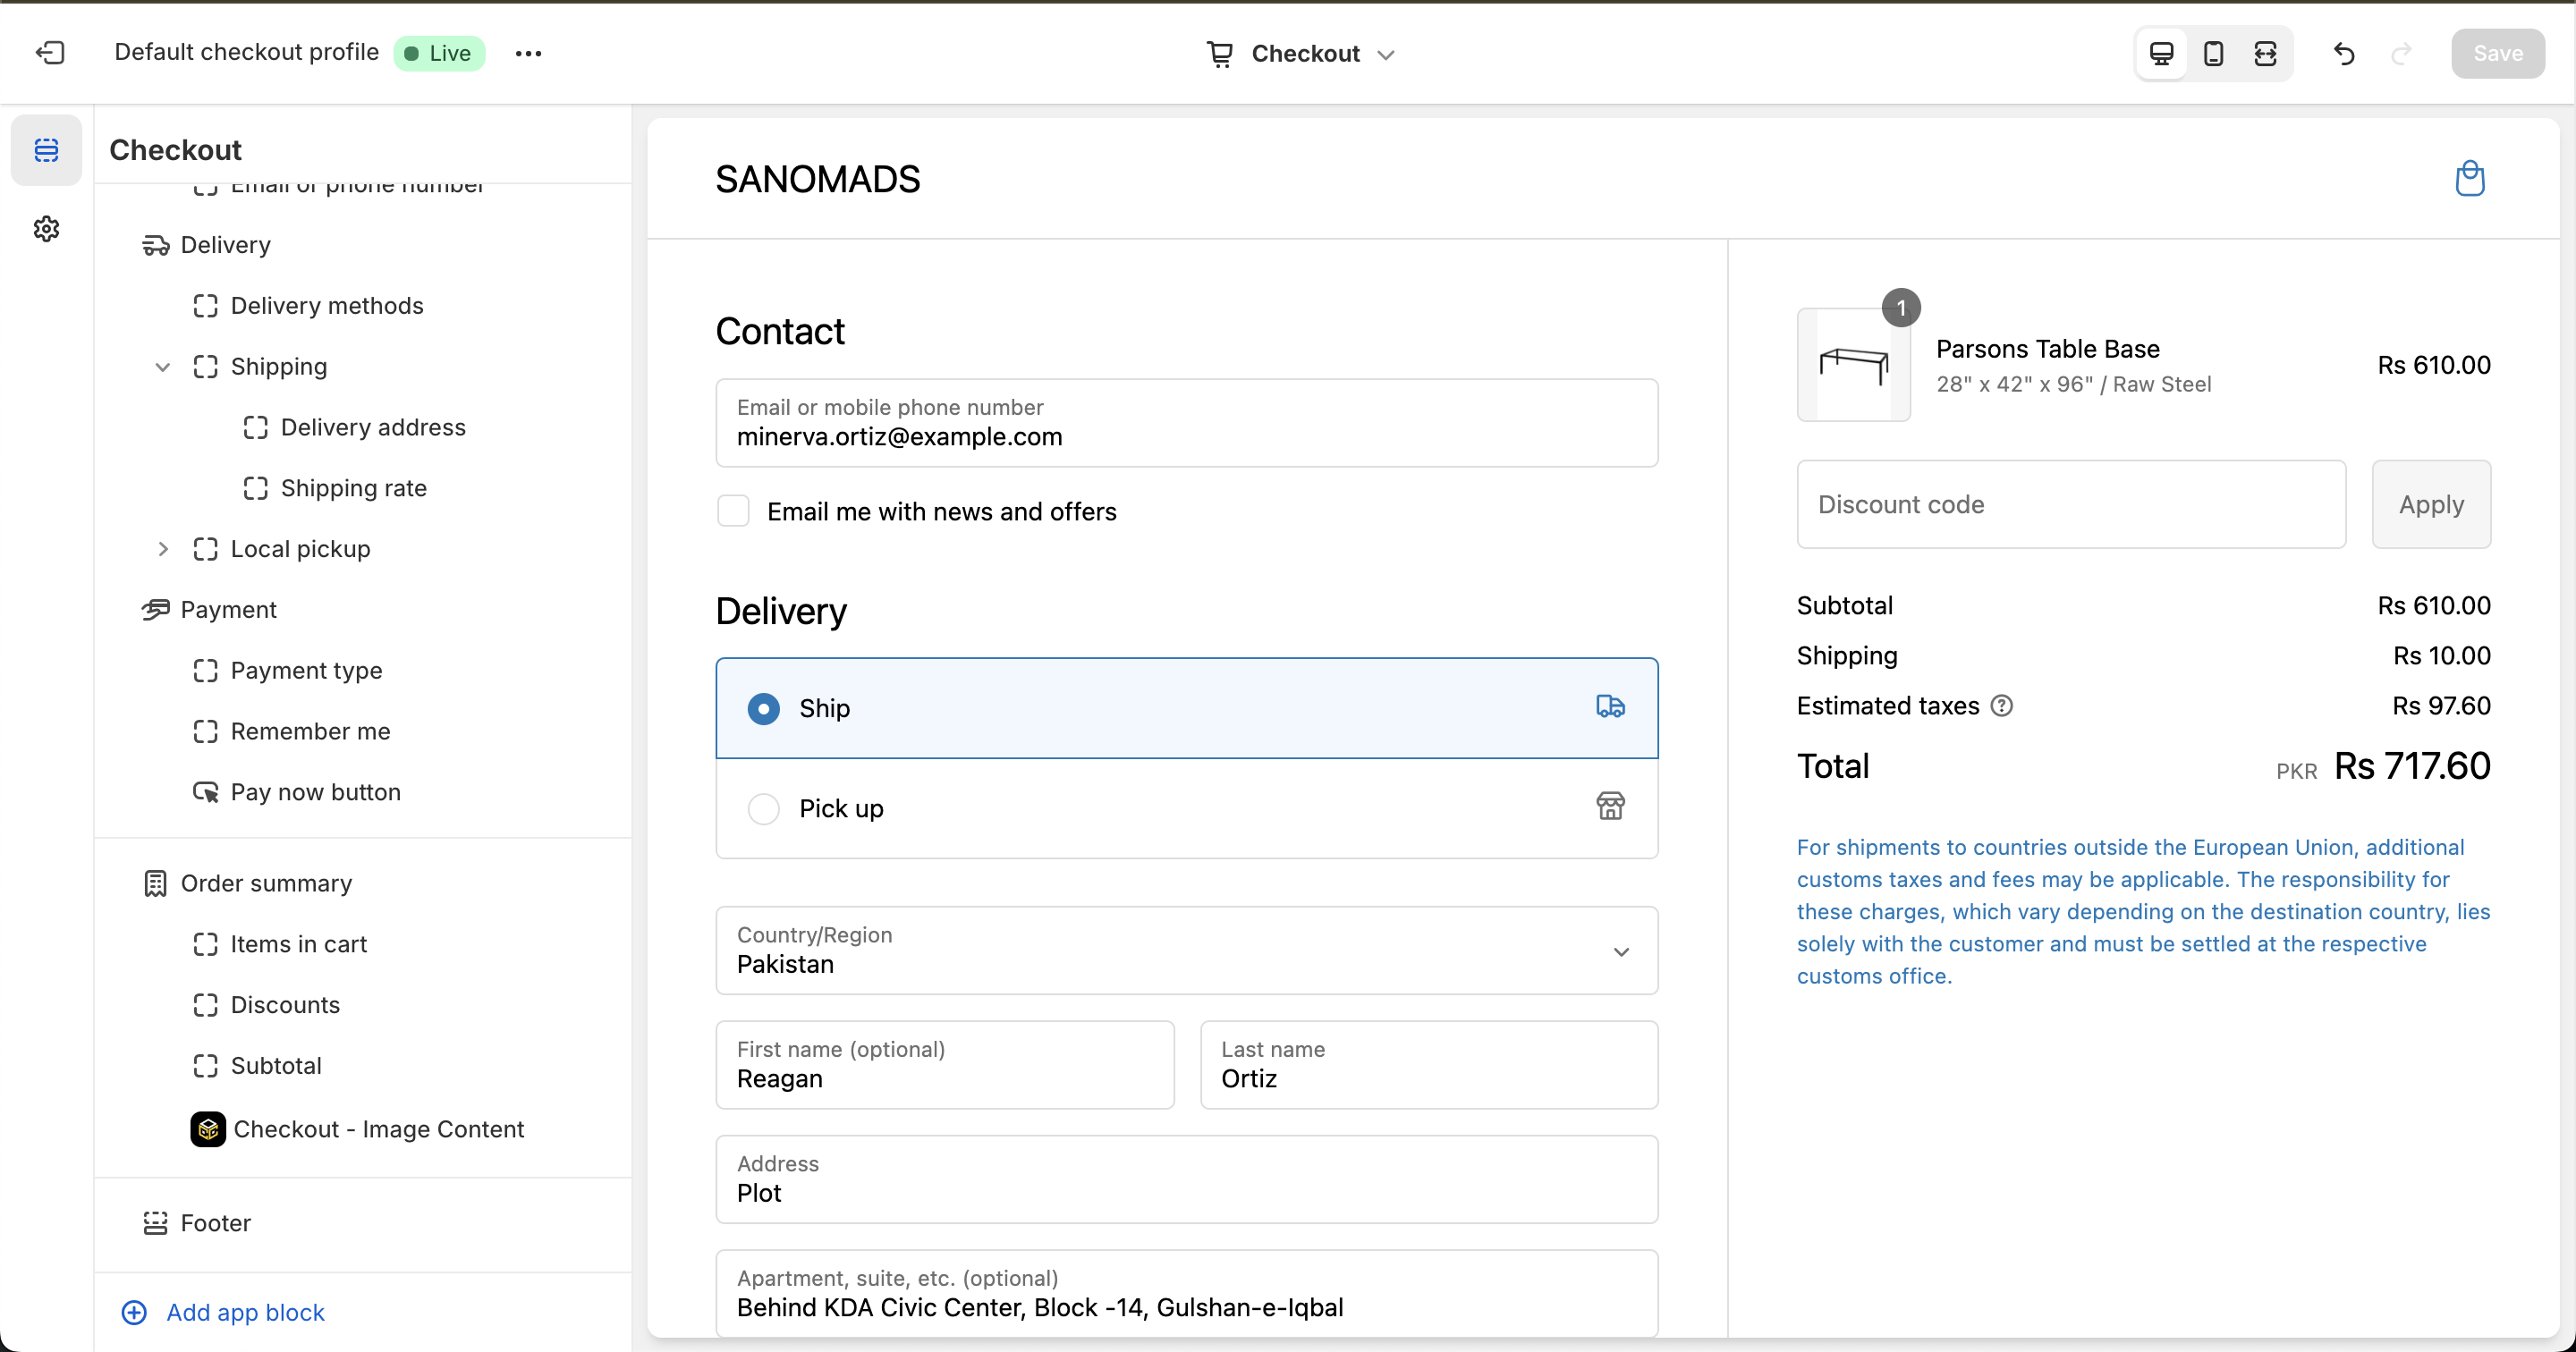Screen dimensions: 2576x1352
Task: Open the settings gear in sidebar
Action: [x=46, y=229]
